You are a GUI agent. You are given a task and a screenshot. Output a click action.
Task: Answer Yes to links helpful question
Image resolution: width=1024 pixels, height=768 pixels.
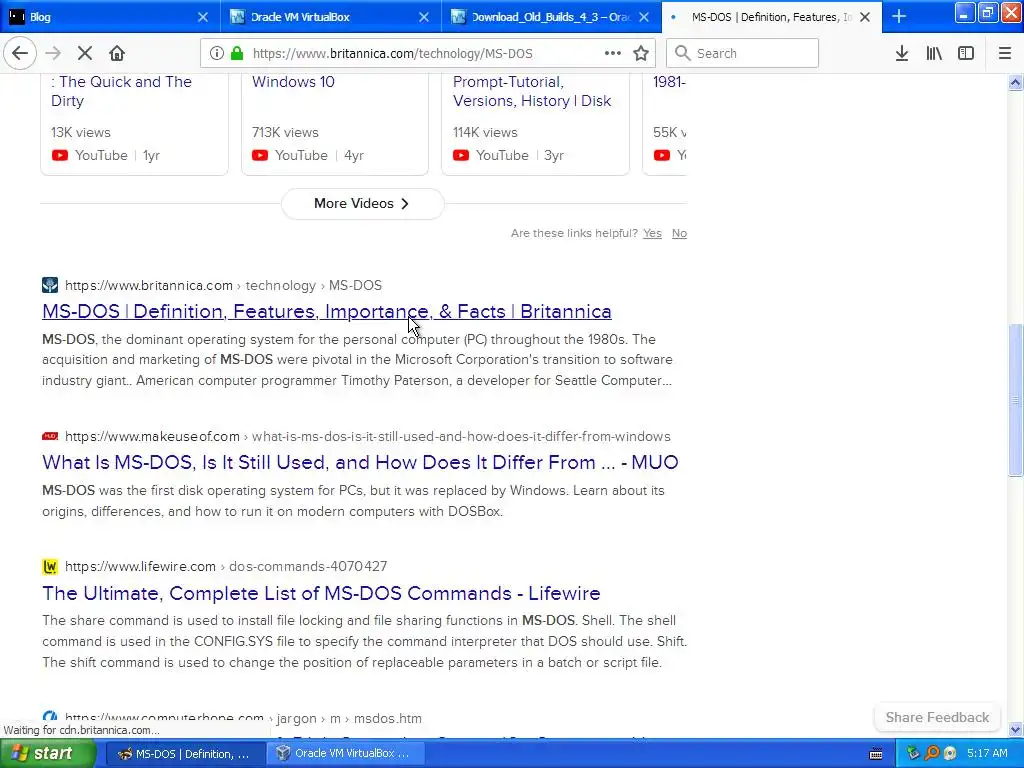point(652,233)
